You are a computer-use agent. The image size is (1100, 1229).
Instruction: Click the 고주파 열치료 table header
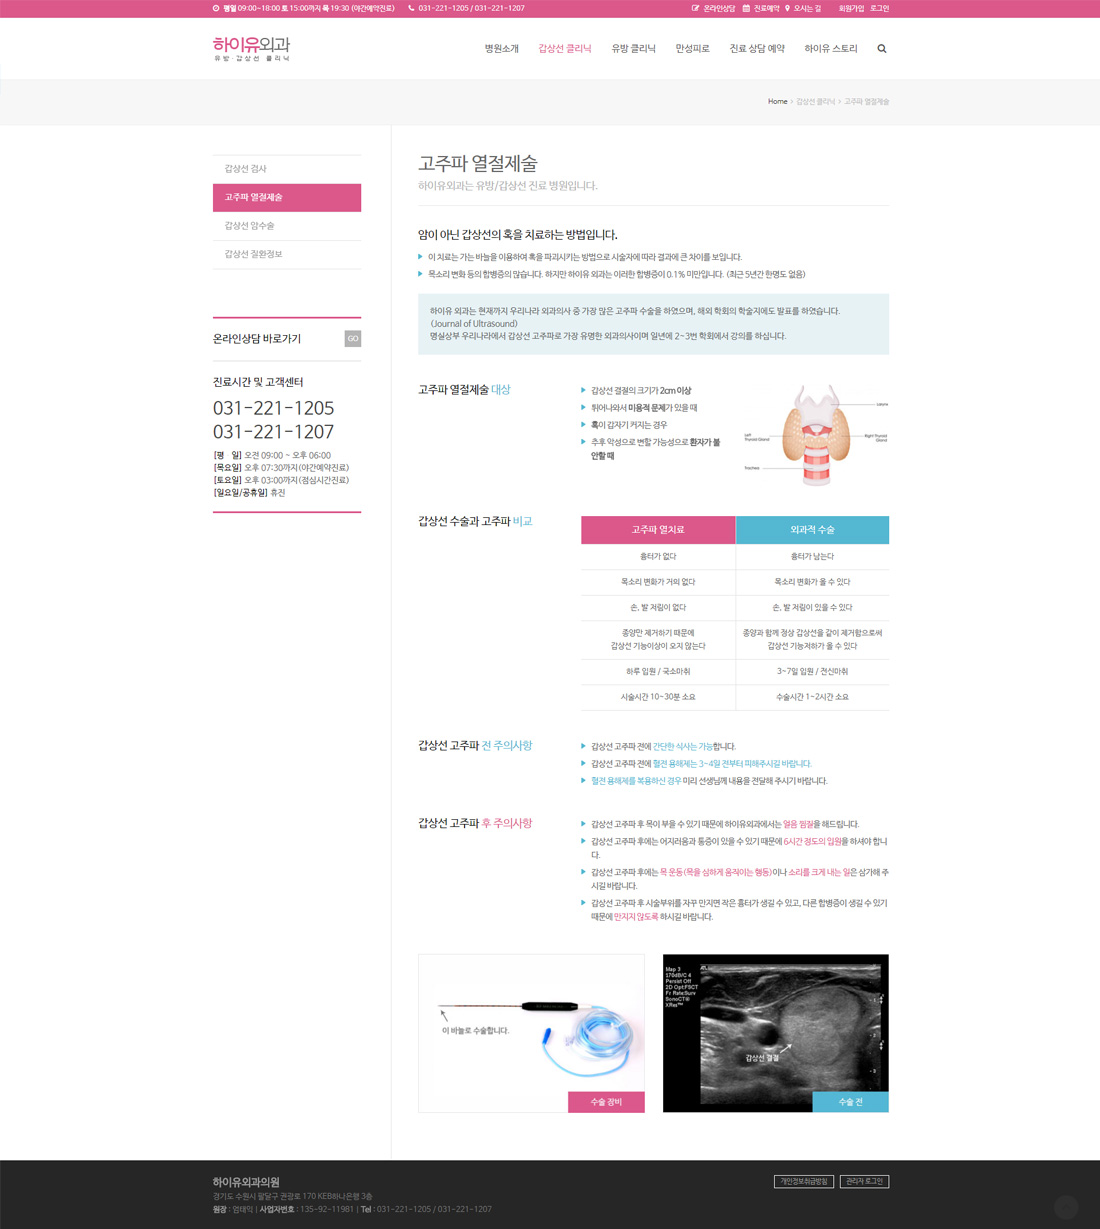(658, 530)
